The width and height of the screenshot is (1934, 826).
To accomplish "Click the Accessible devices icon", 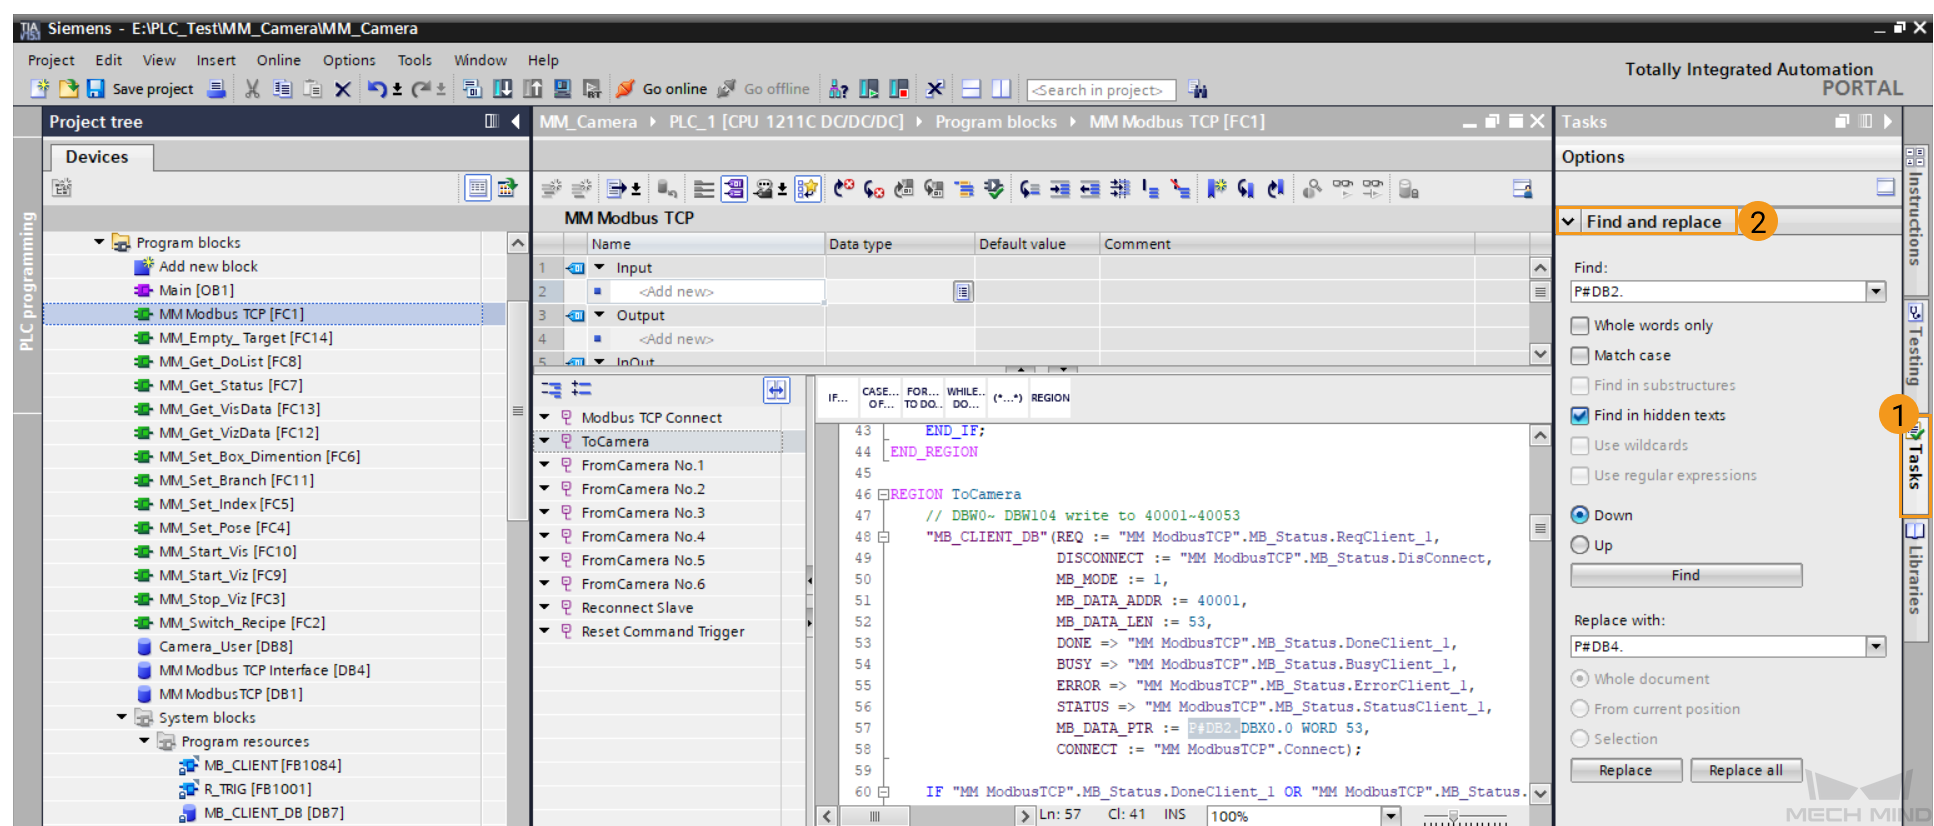I will [838, 89].
